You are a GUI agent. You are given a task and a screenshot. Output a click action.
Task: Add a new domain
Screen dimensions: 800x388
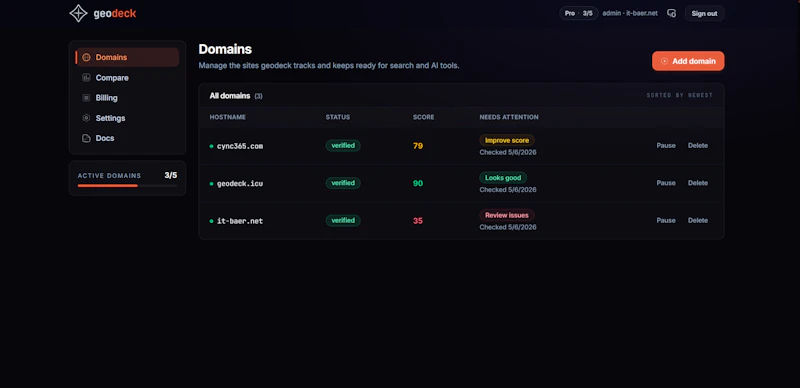pyautogui.click(x=688, y=61)
